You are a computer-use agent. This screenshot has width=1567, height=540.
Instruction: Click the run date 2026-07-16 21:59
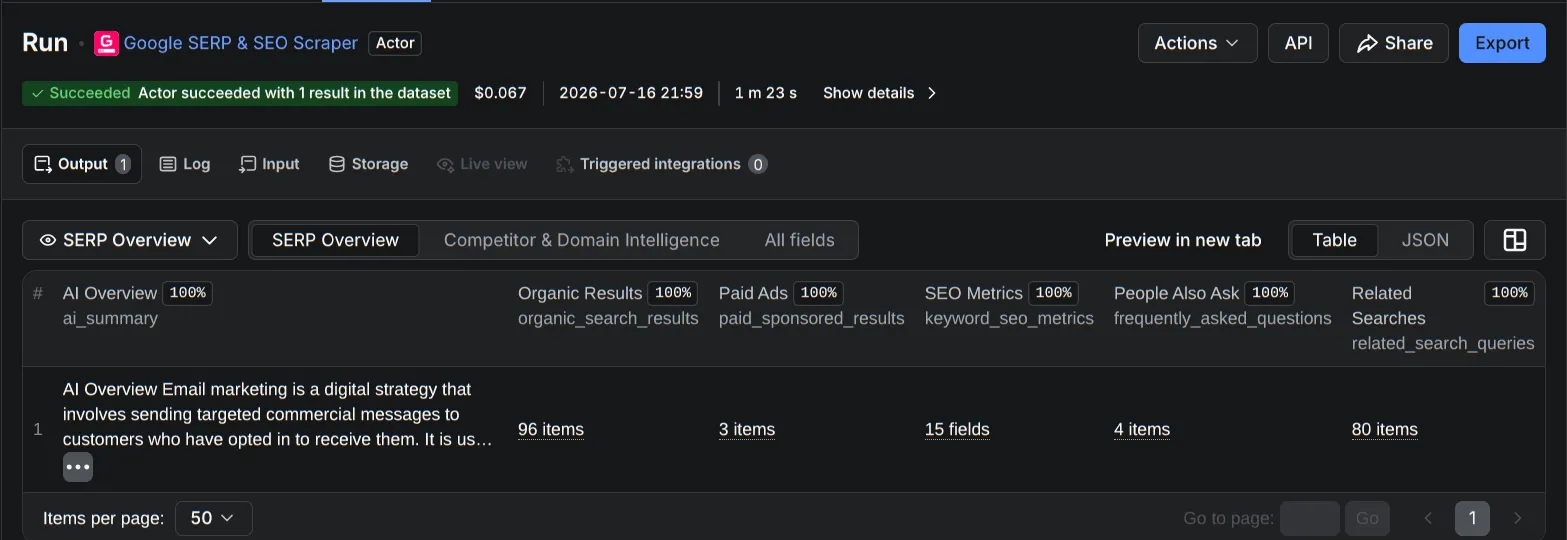click(x=631, y=93)
